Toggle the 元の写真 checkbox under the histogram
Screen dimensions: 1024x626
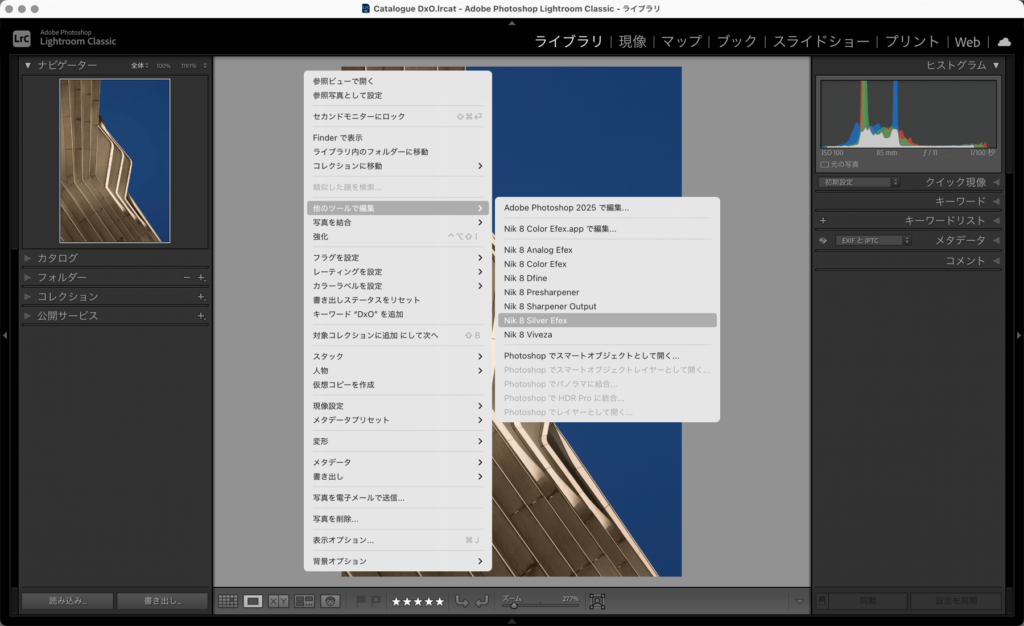coord(824,164)
